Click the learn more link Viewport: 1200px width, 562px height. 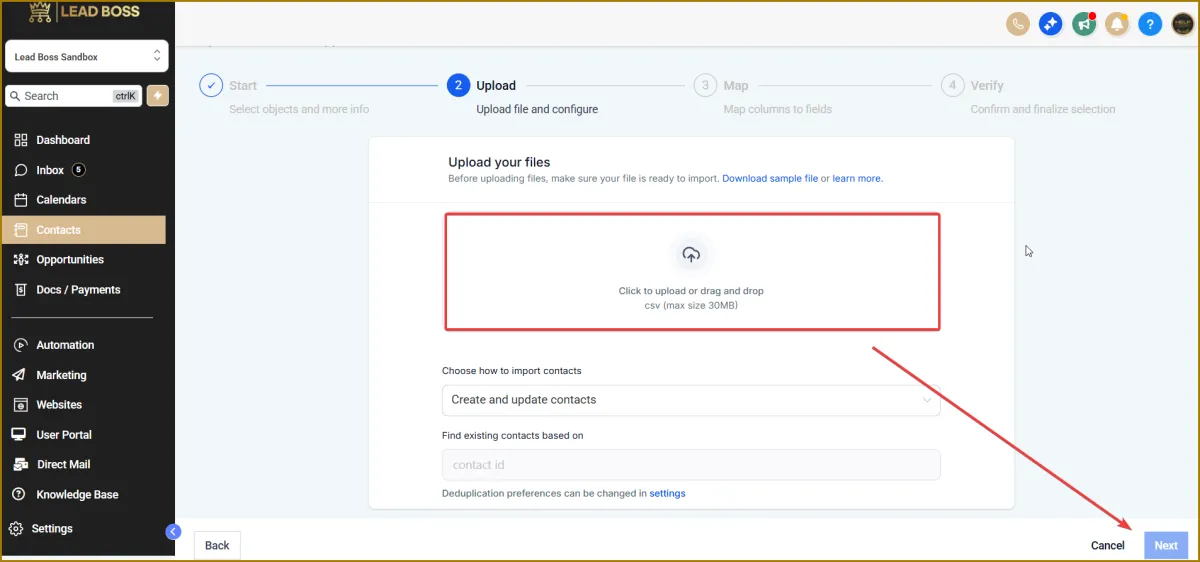[857, 178]
